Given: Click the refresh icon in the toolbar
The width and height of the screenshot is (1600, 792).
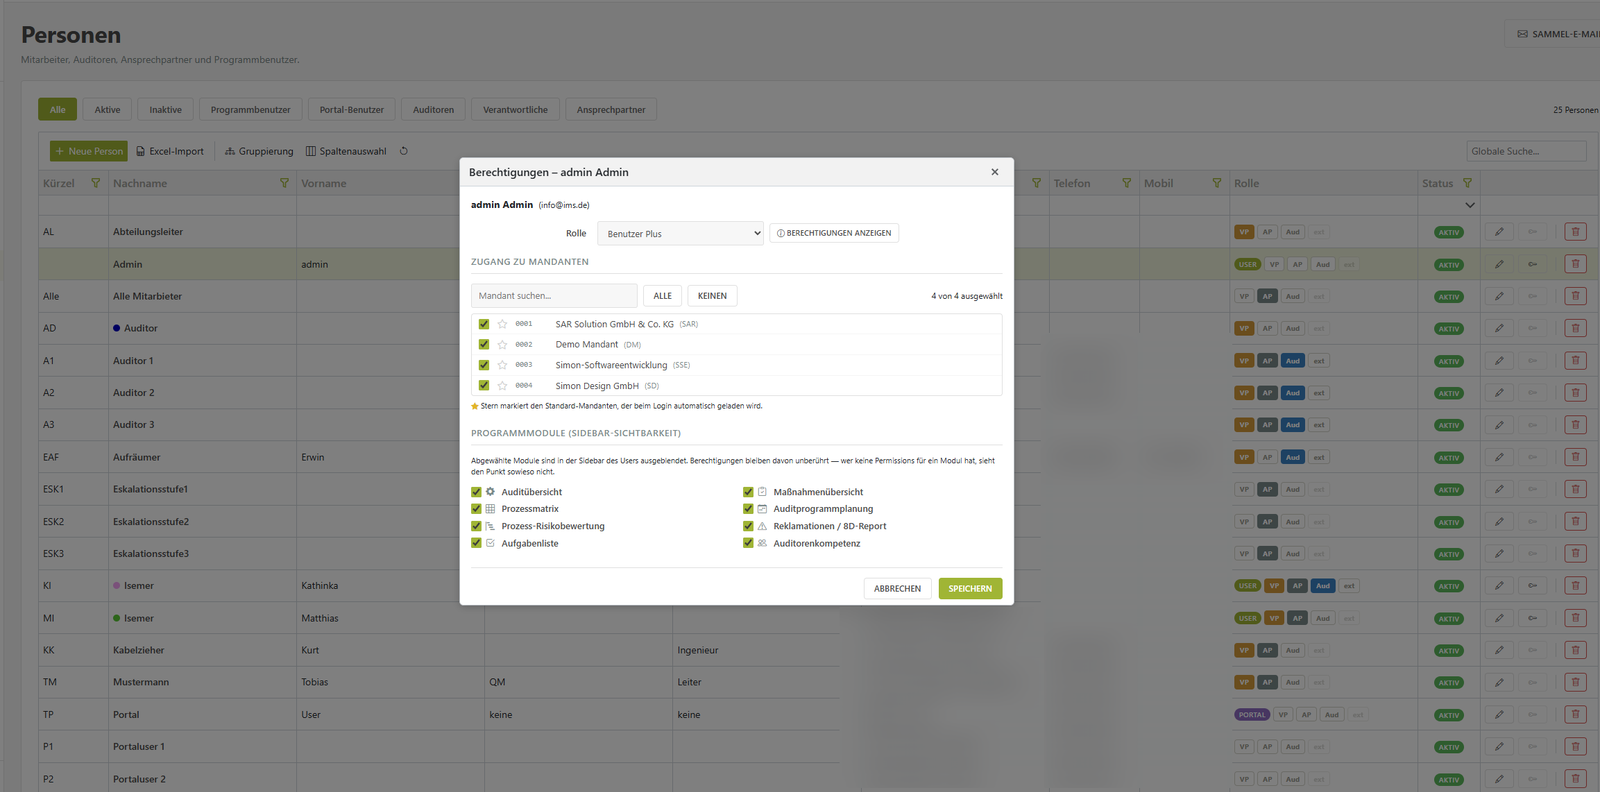Looking at the screenshot, I should click(x=404, y=151).
